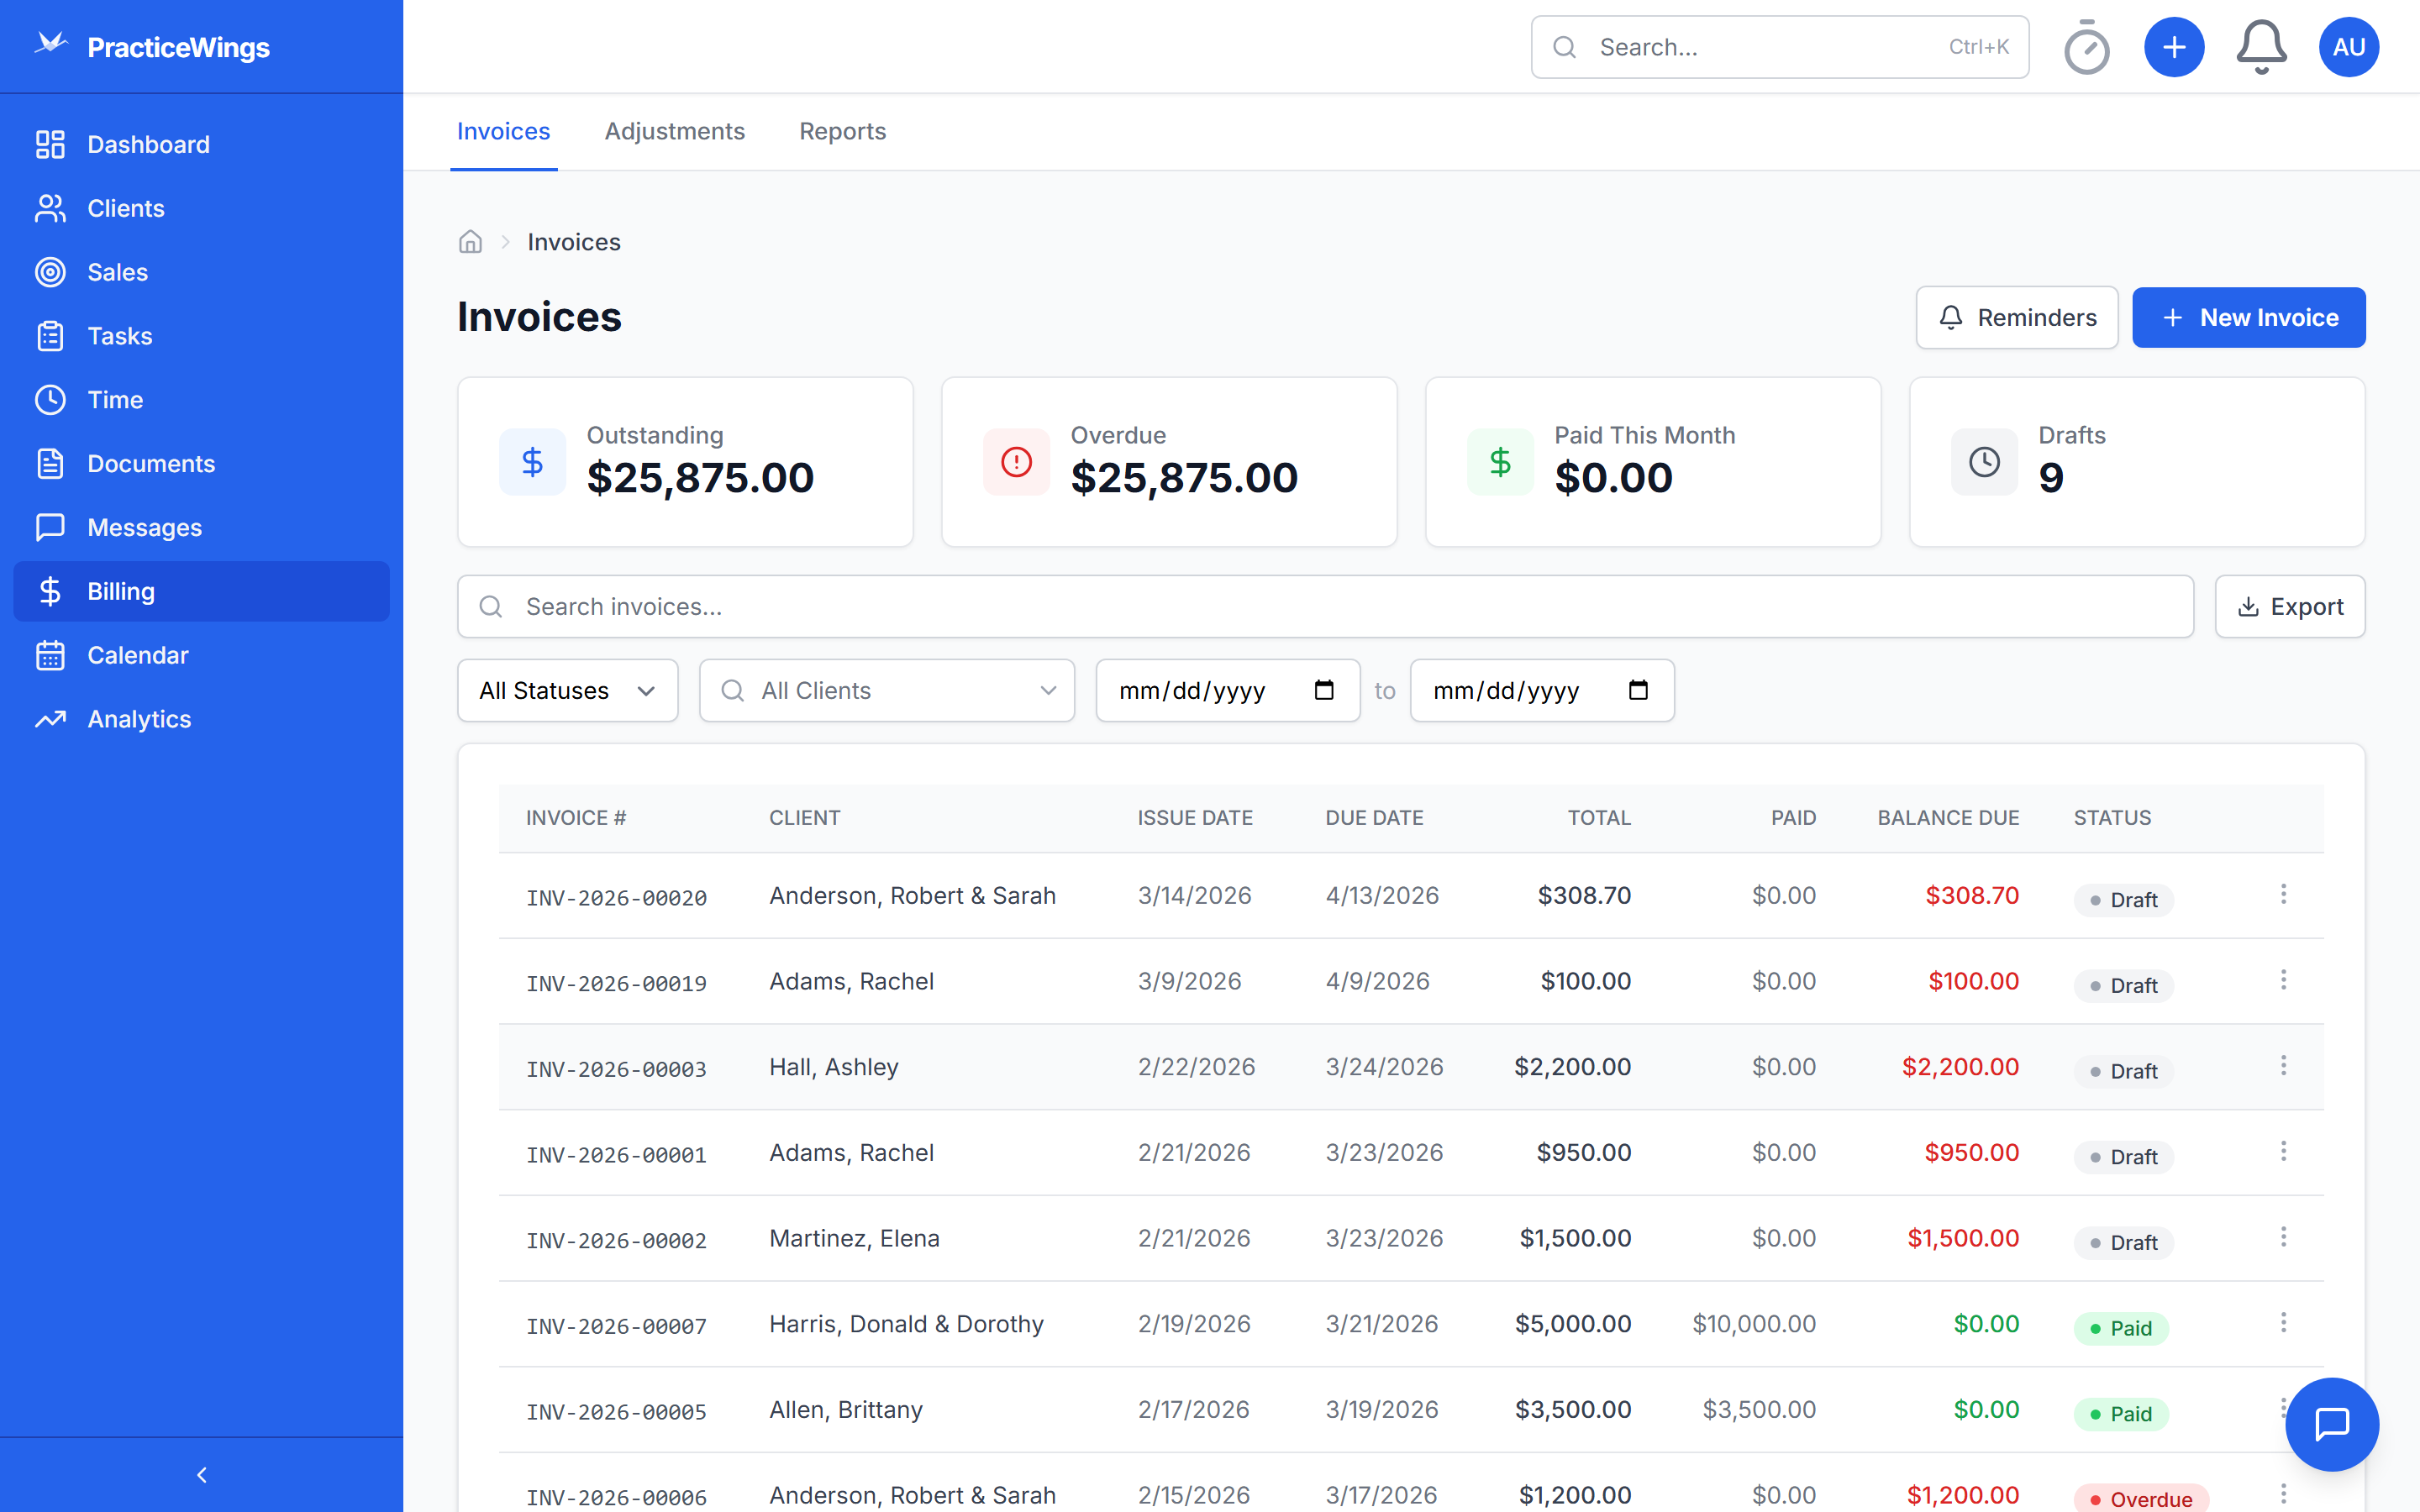
Task: Open invoice INV-2026-00005
Action: tap(616, 1411)
